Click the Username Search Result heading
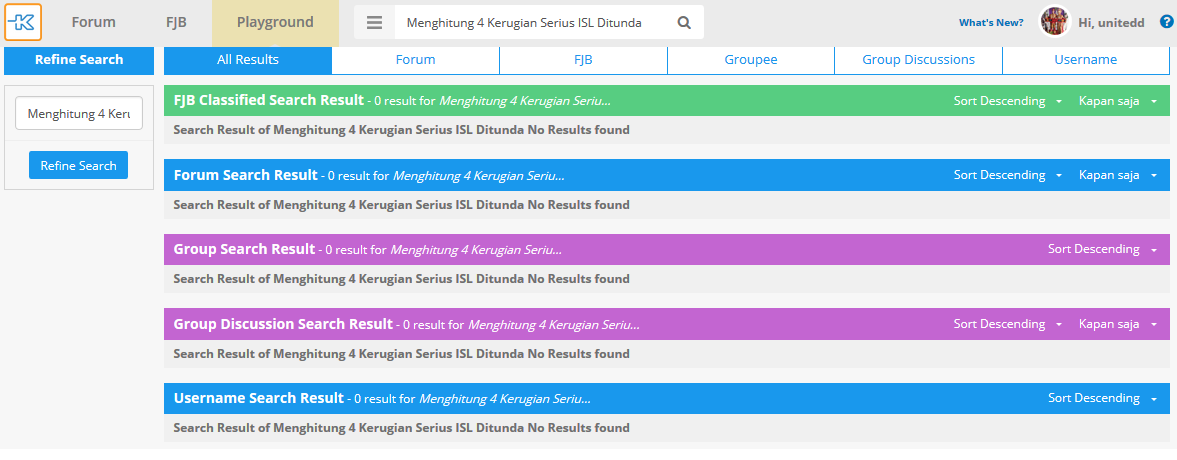This screenshot has height=460, width=1177. [x=258, y=398]
